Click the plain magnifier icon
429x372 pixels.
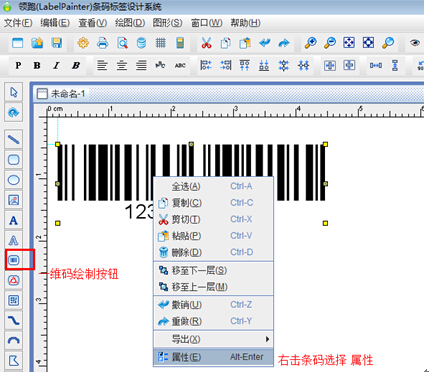[x=388, y=43]
